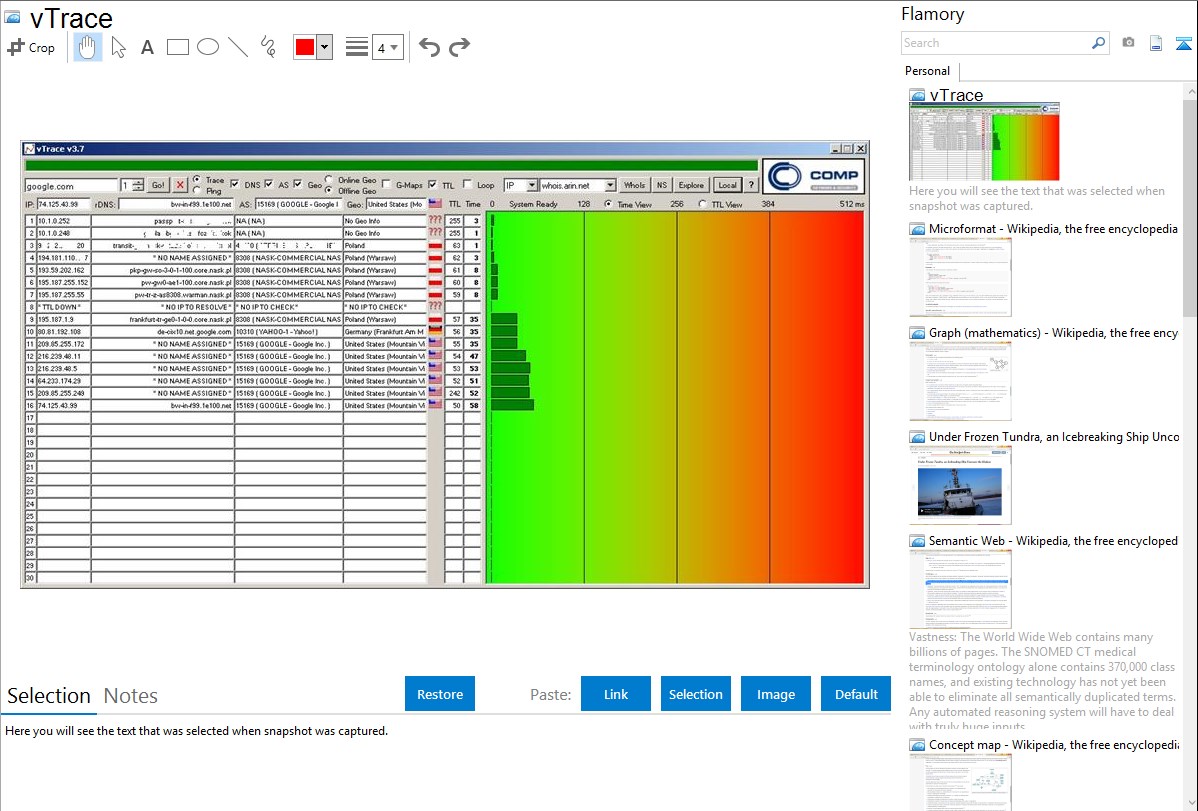The image size is (1198, 811).
Task: Click the document page icon near search
Action: tap(1156, 43)
